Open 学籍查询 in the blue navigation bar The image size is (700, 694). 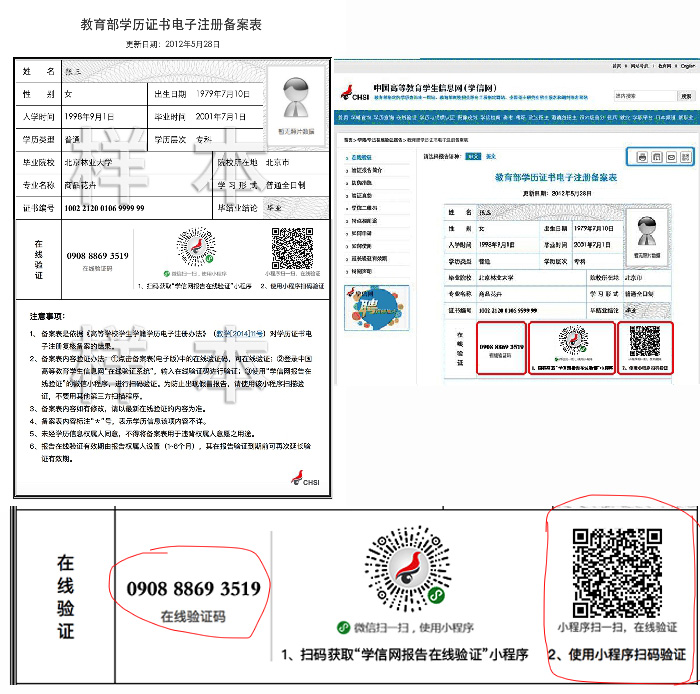[x=361, y=117]
